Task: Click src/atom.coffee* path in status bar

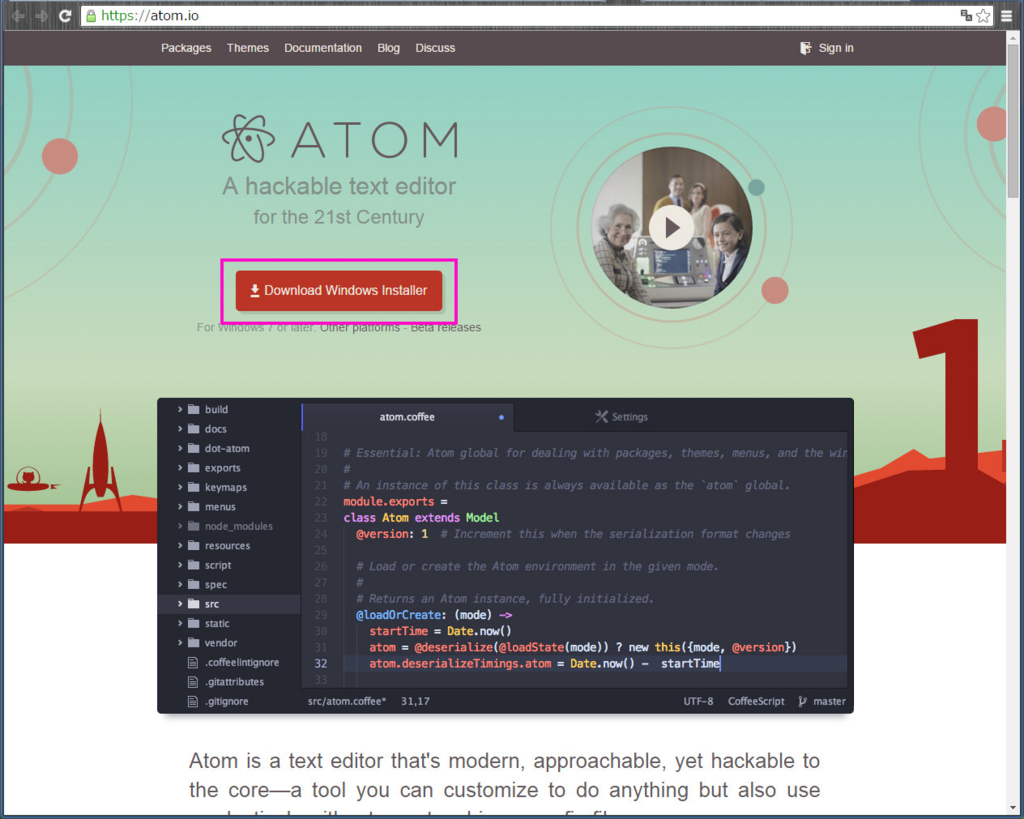Action: point(347,701)
